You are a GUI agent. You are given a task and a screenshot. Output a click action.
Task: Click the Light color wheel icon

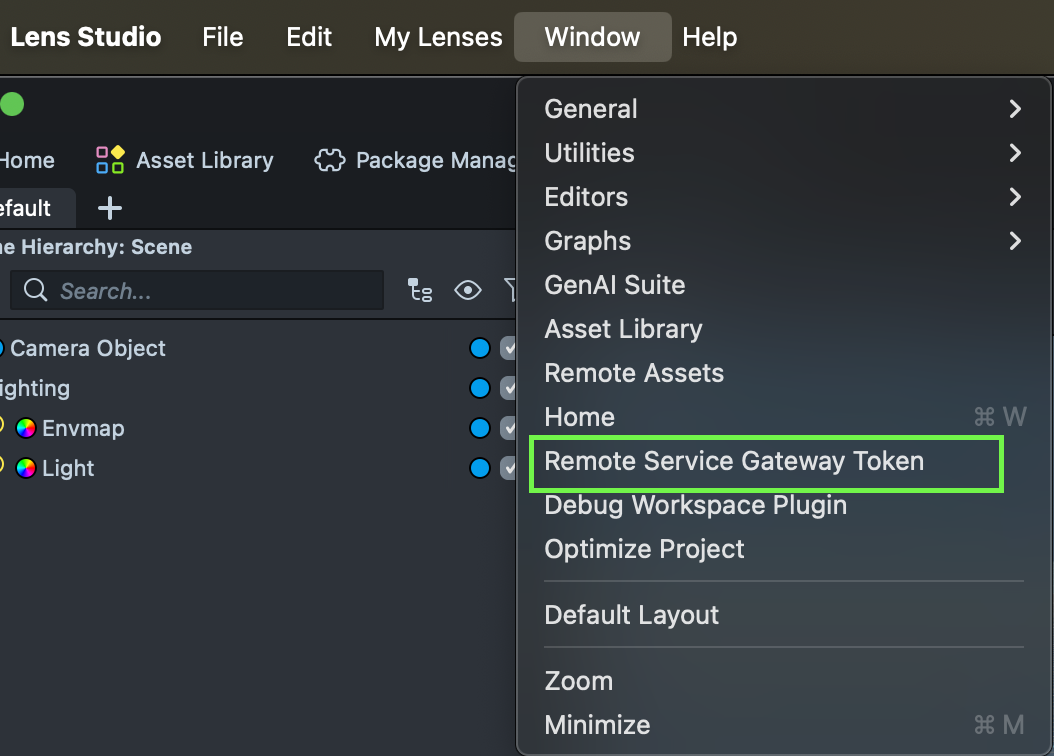[x=26, y=468]
